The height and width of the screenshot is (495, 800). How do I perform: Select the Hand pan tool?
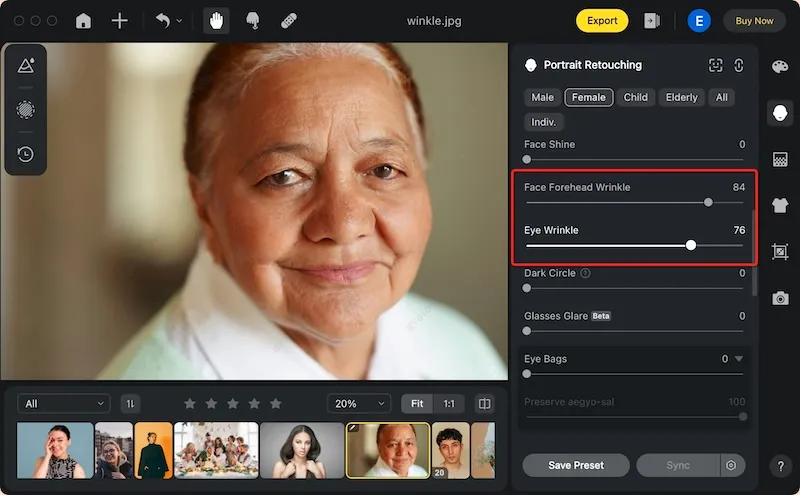[214, 20]
